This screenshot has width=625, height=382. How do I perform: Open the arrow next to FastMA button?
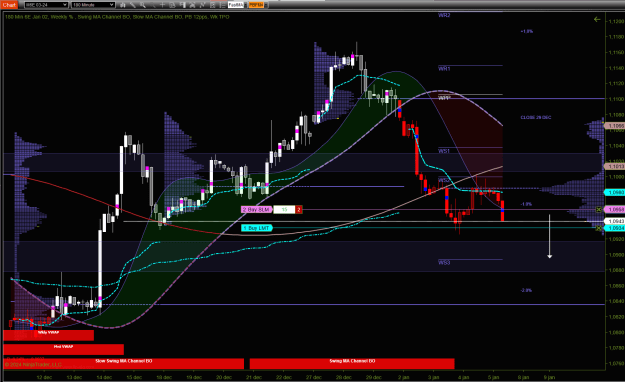tap(245, 5)
